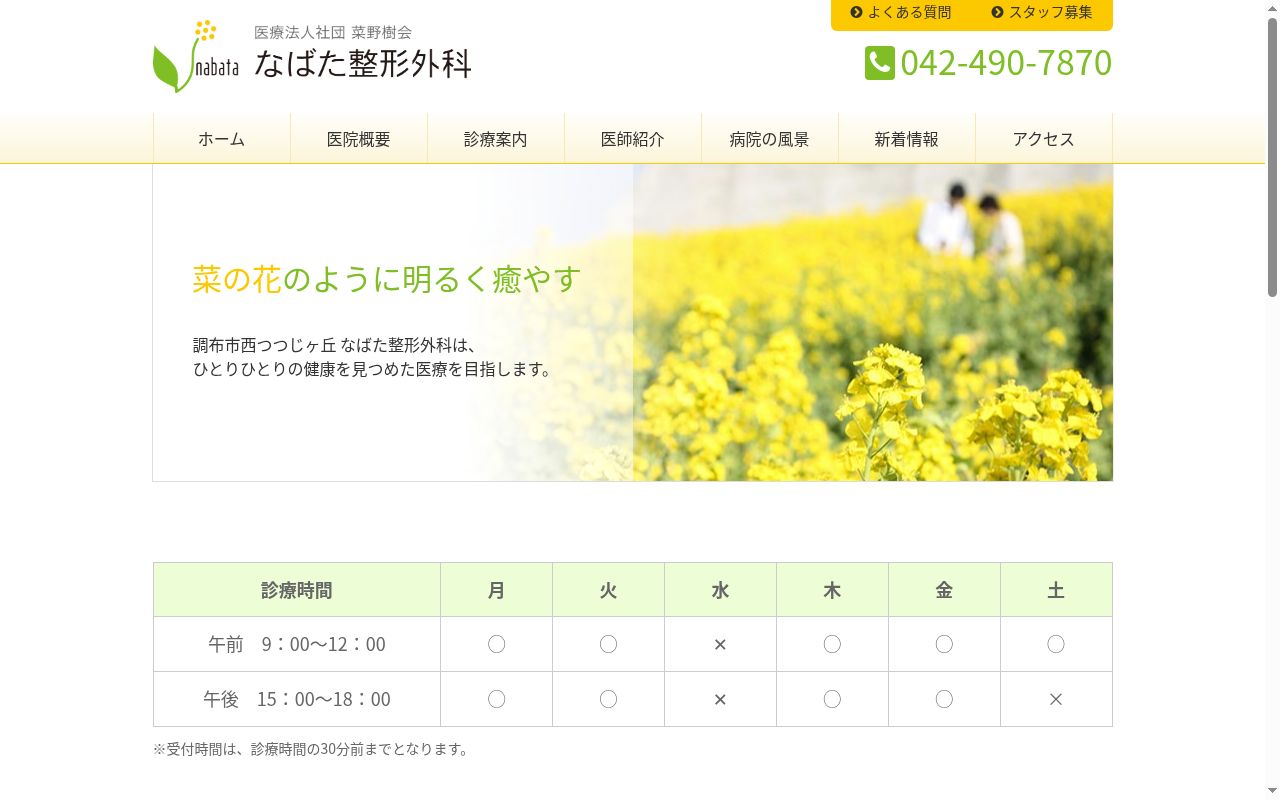Open the よくある質問 link
The height and width of the screenshot is (800, 1280).
coord(909,12)
